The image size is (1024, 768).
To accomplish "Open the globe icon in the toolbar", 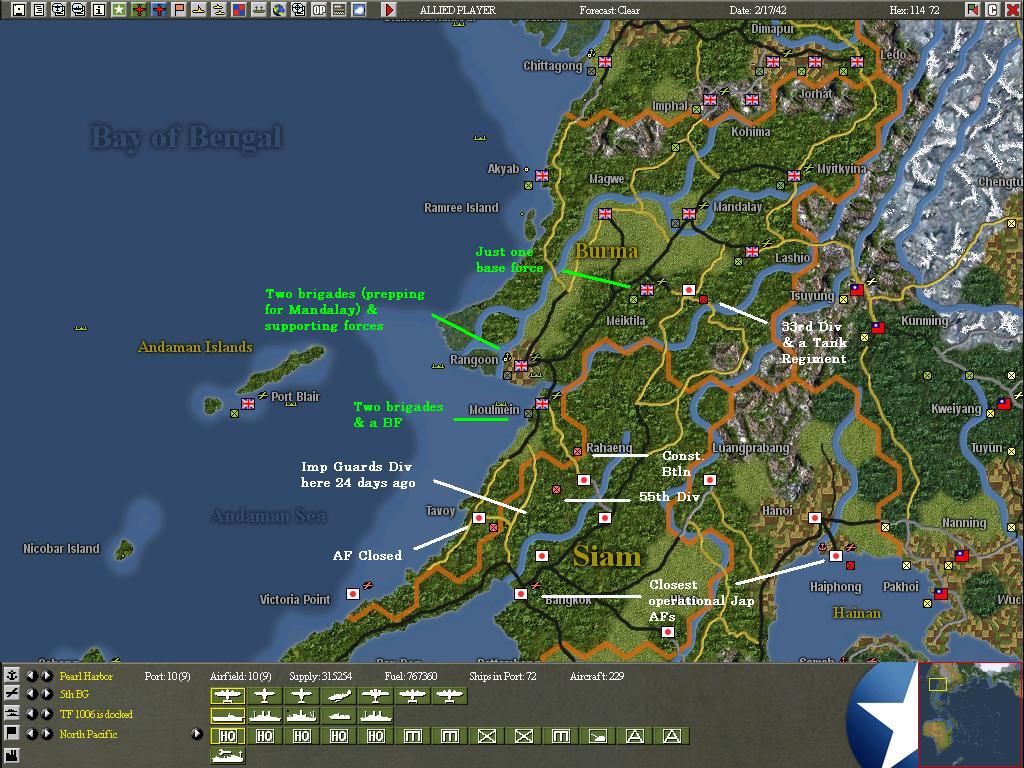I will [x=279, y=10].
